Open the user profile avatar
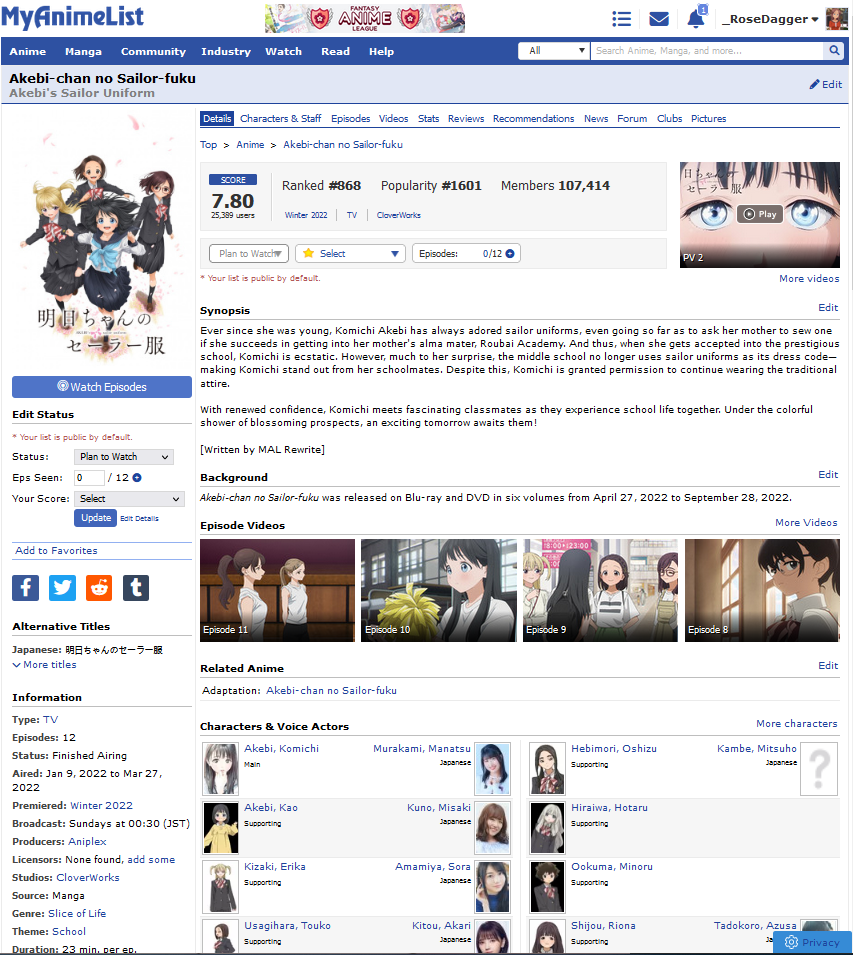Image resolution: width=853 pixels, height=955 pixels. (837, 19)
